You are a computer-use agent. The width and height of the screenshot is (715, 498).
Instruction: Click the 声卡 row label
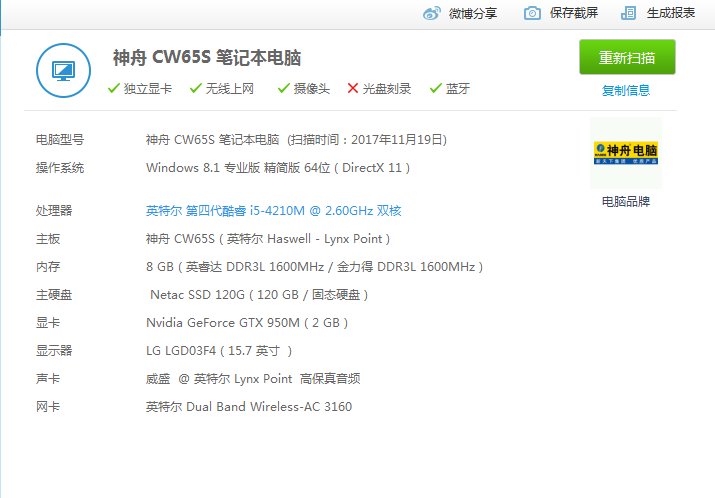pos(48,379)
